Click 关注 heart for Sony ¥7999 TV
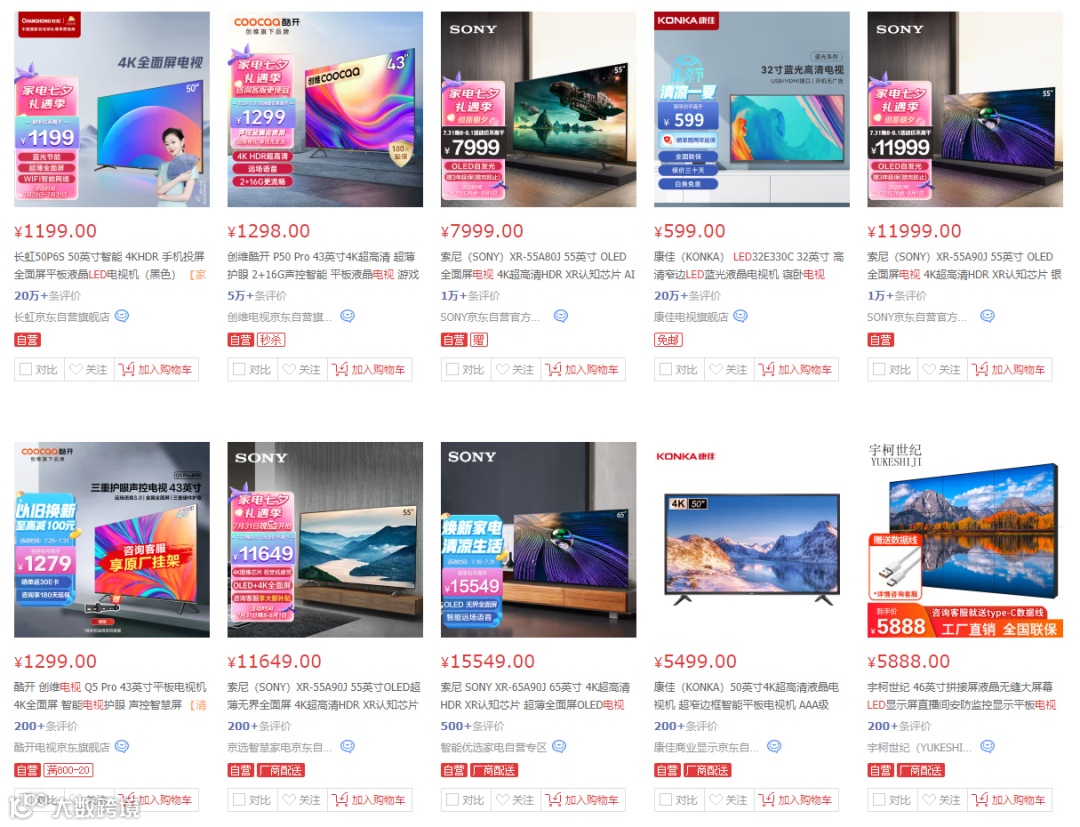Viewport: 1080px width, 827px height. click(515, 370)
